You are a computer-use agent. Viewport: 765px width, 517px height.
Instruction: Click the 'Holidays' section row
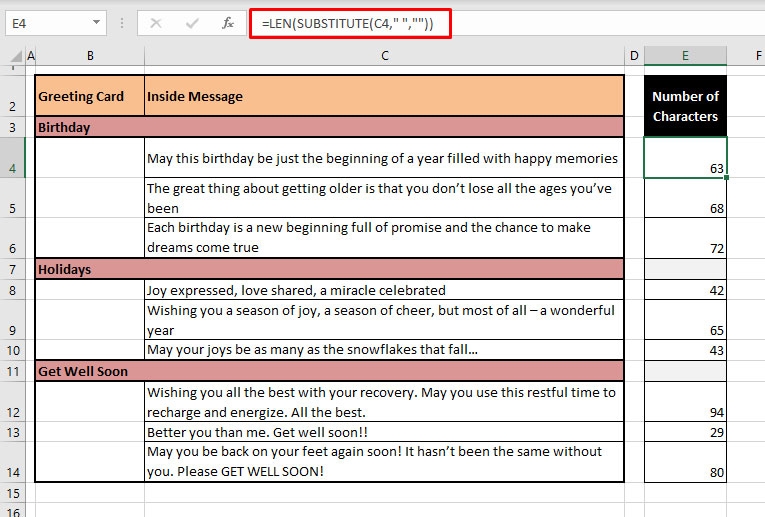tap(330, 269)
